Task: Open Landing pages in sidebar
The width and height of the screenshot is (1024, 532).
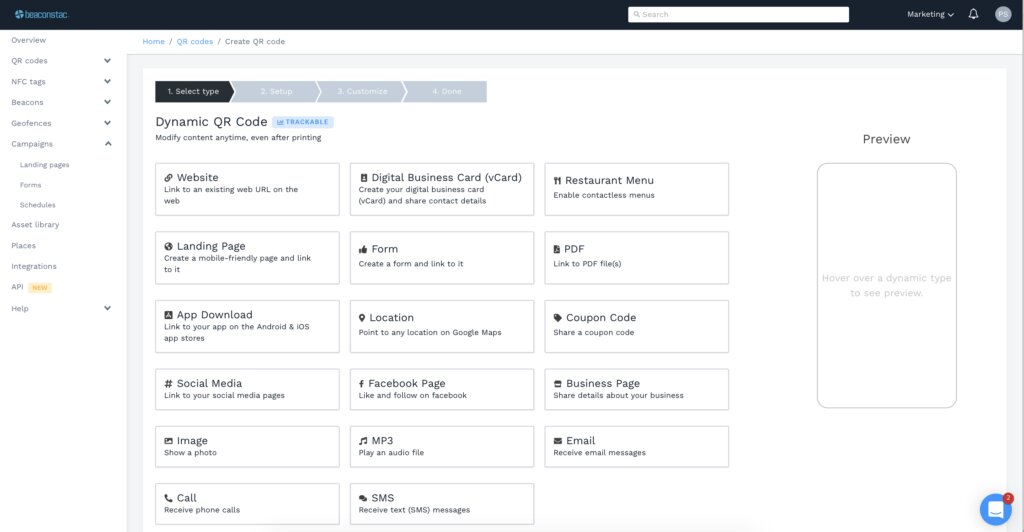Action: point(45,165)
